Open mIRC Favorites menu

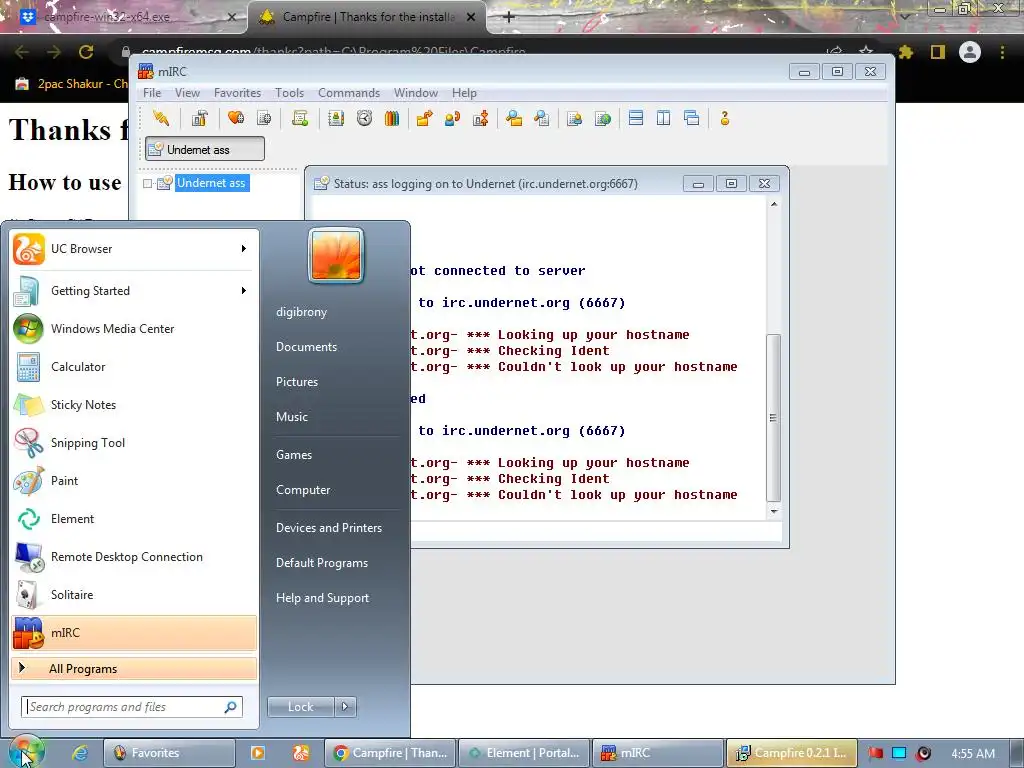click(x=237, y=93)
